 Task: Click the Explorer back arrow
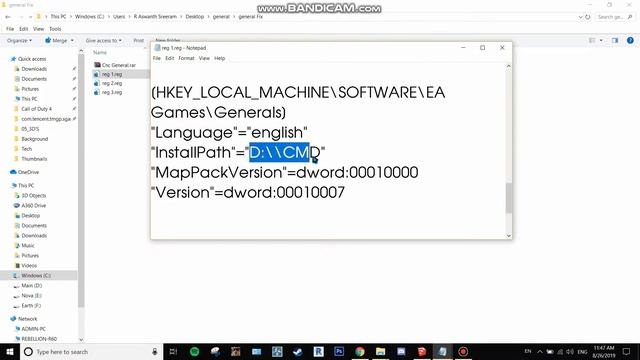click(8, 17)
